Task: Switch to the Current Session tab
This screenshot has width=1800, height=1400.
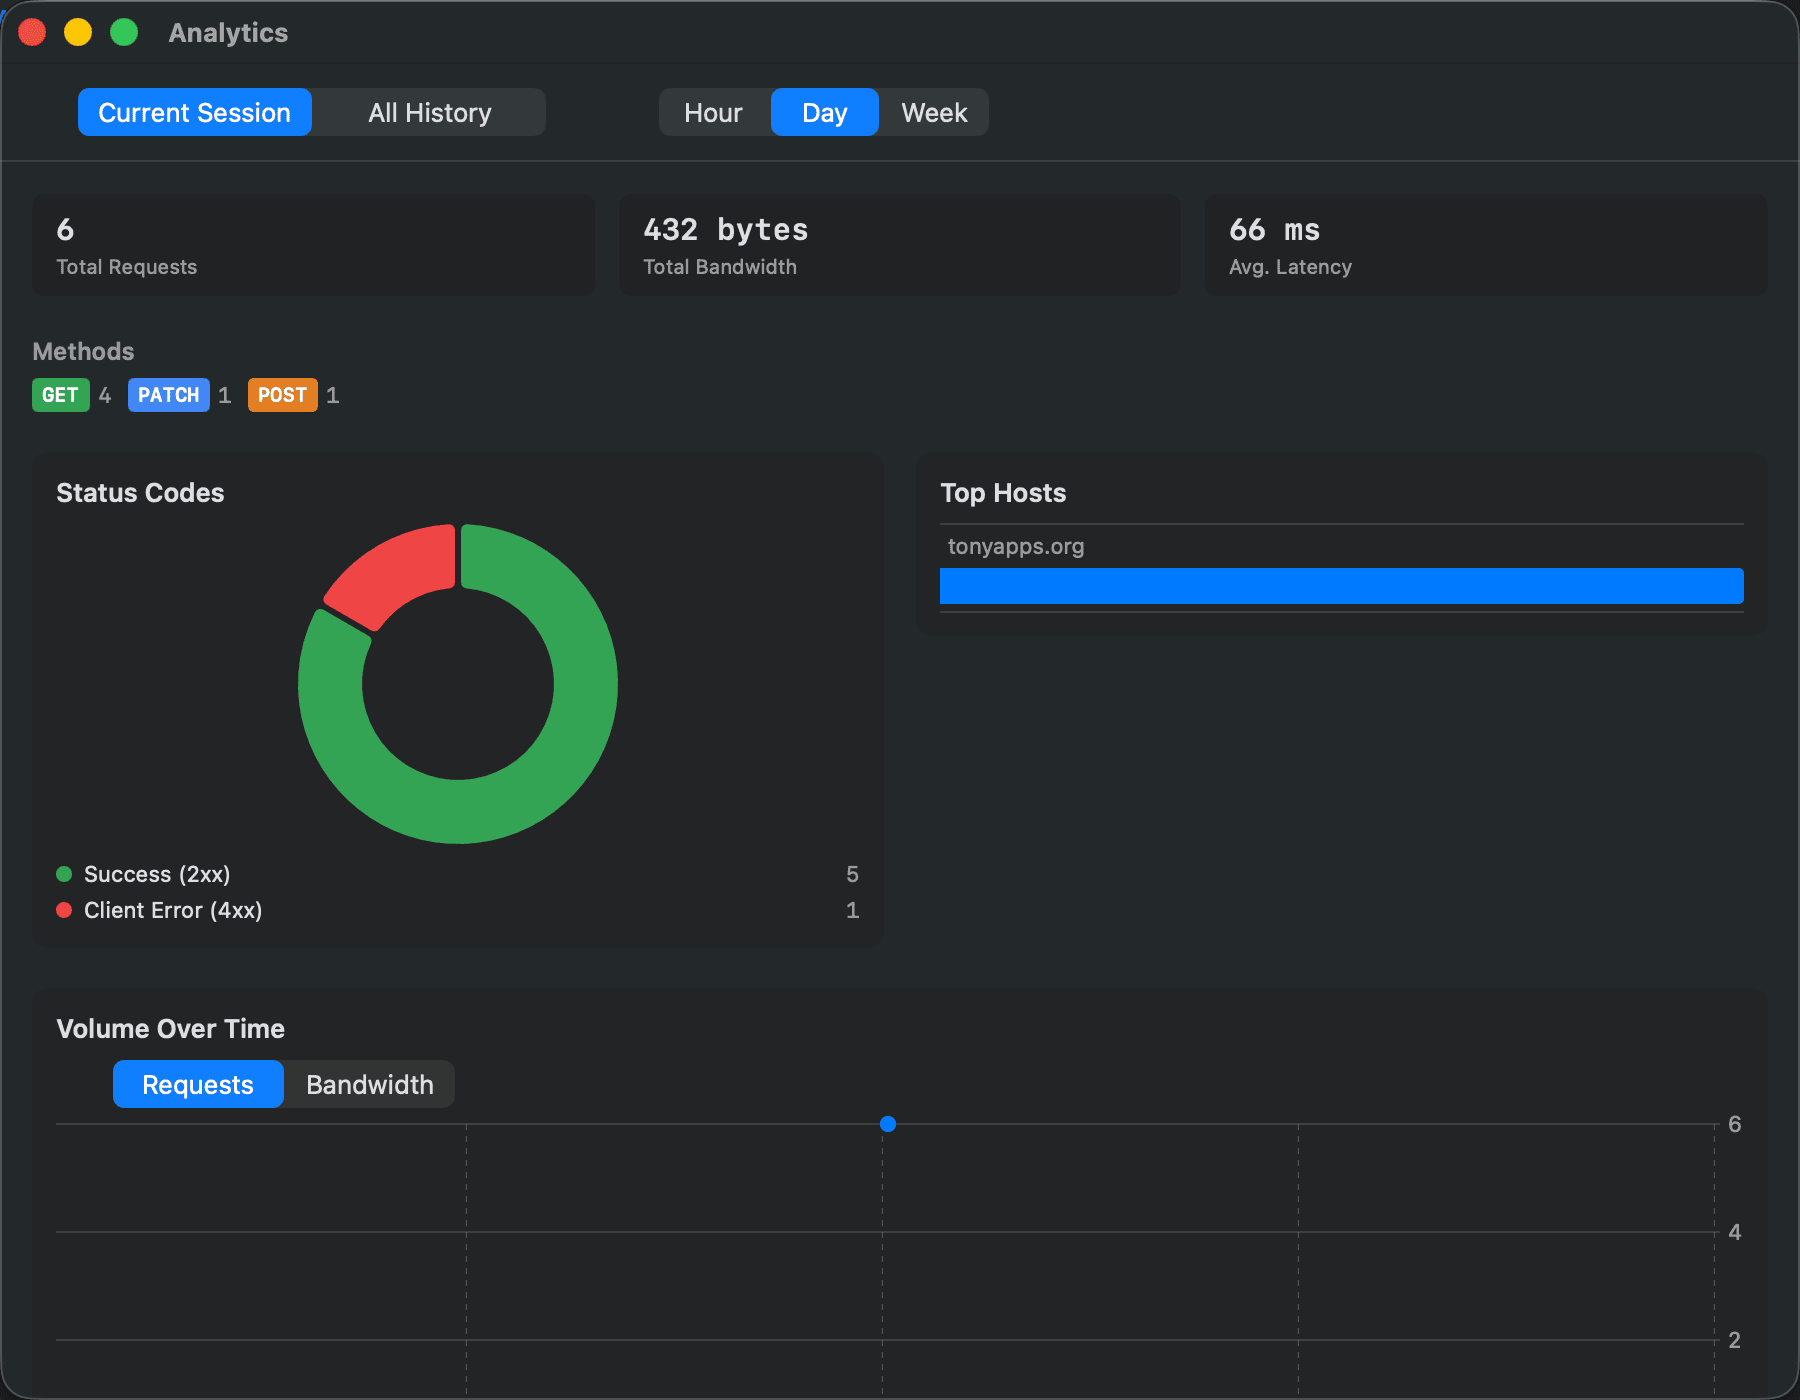Action: click(195, 112)
